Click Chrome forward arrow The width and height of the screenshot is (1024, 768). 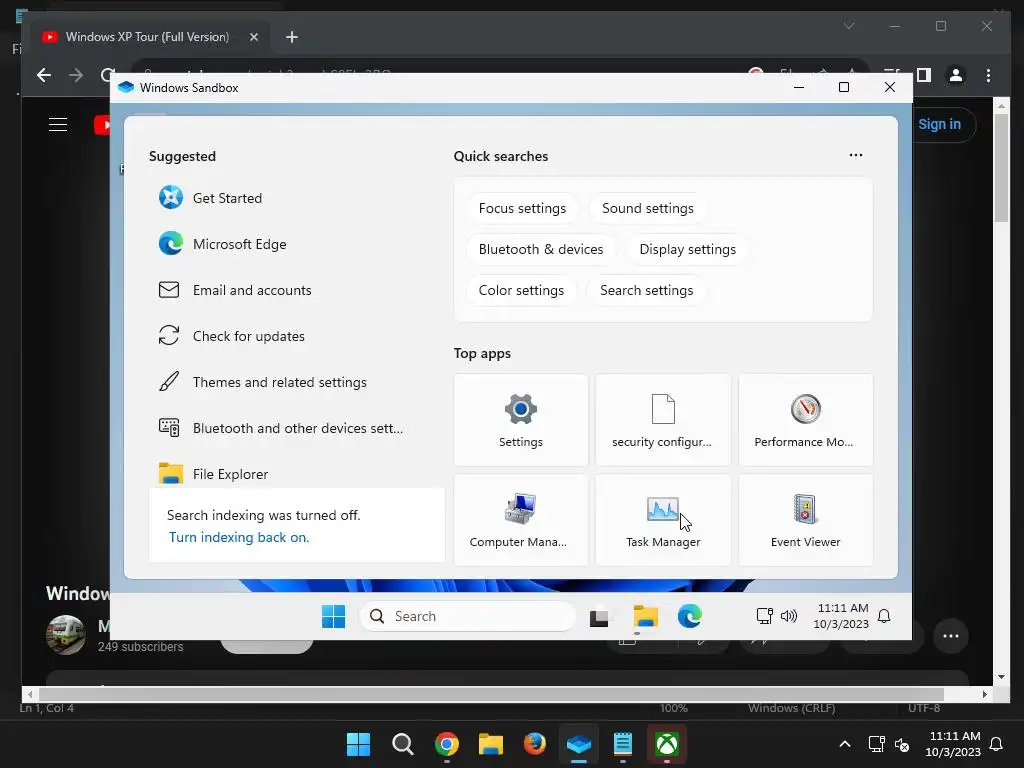tap(76, 75)
